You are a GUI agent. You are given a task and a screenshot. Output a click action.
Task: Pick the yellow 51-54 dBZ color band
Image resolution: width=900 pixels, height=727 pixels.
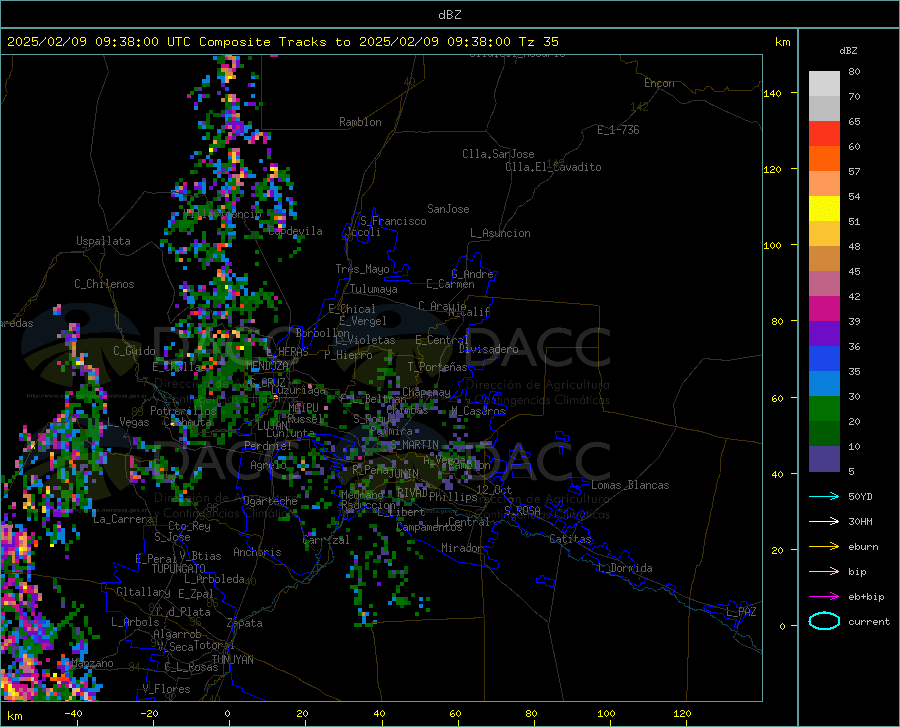point(824,209)
